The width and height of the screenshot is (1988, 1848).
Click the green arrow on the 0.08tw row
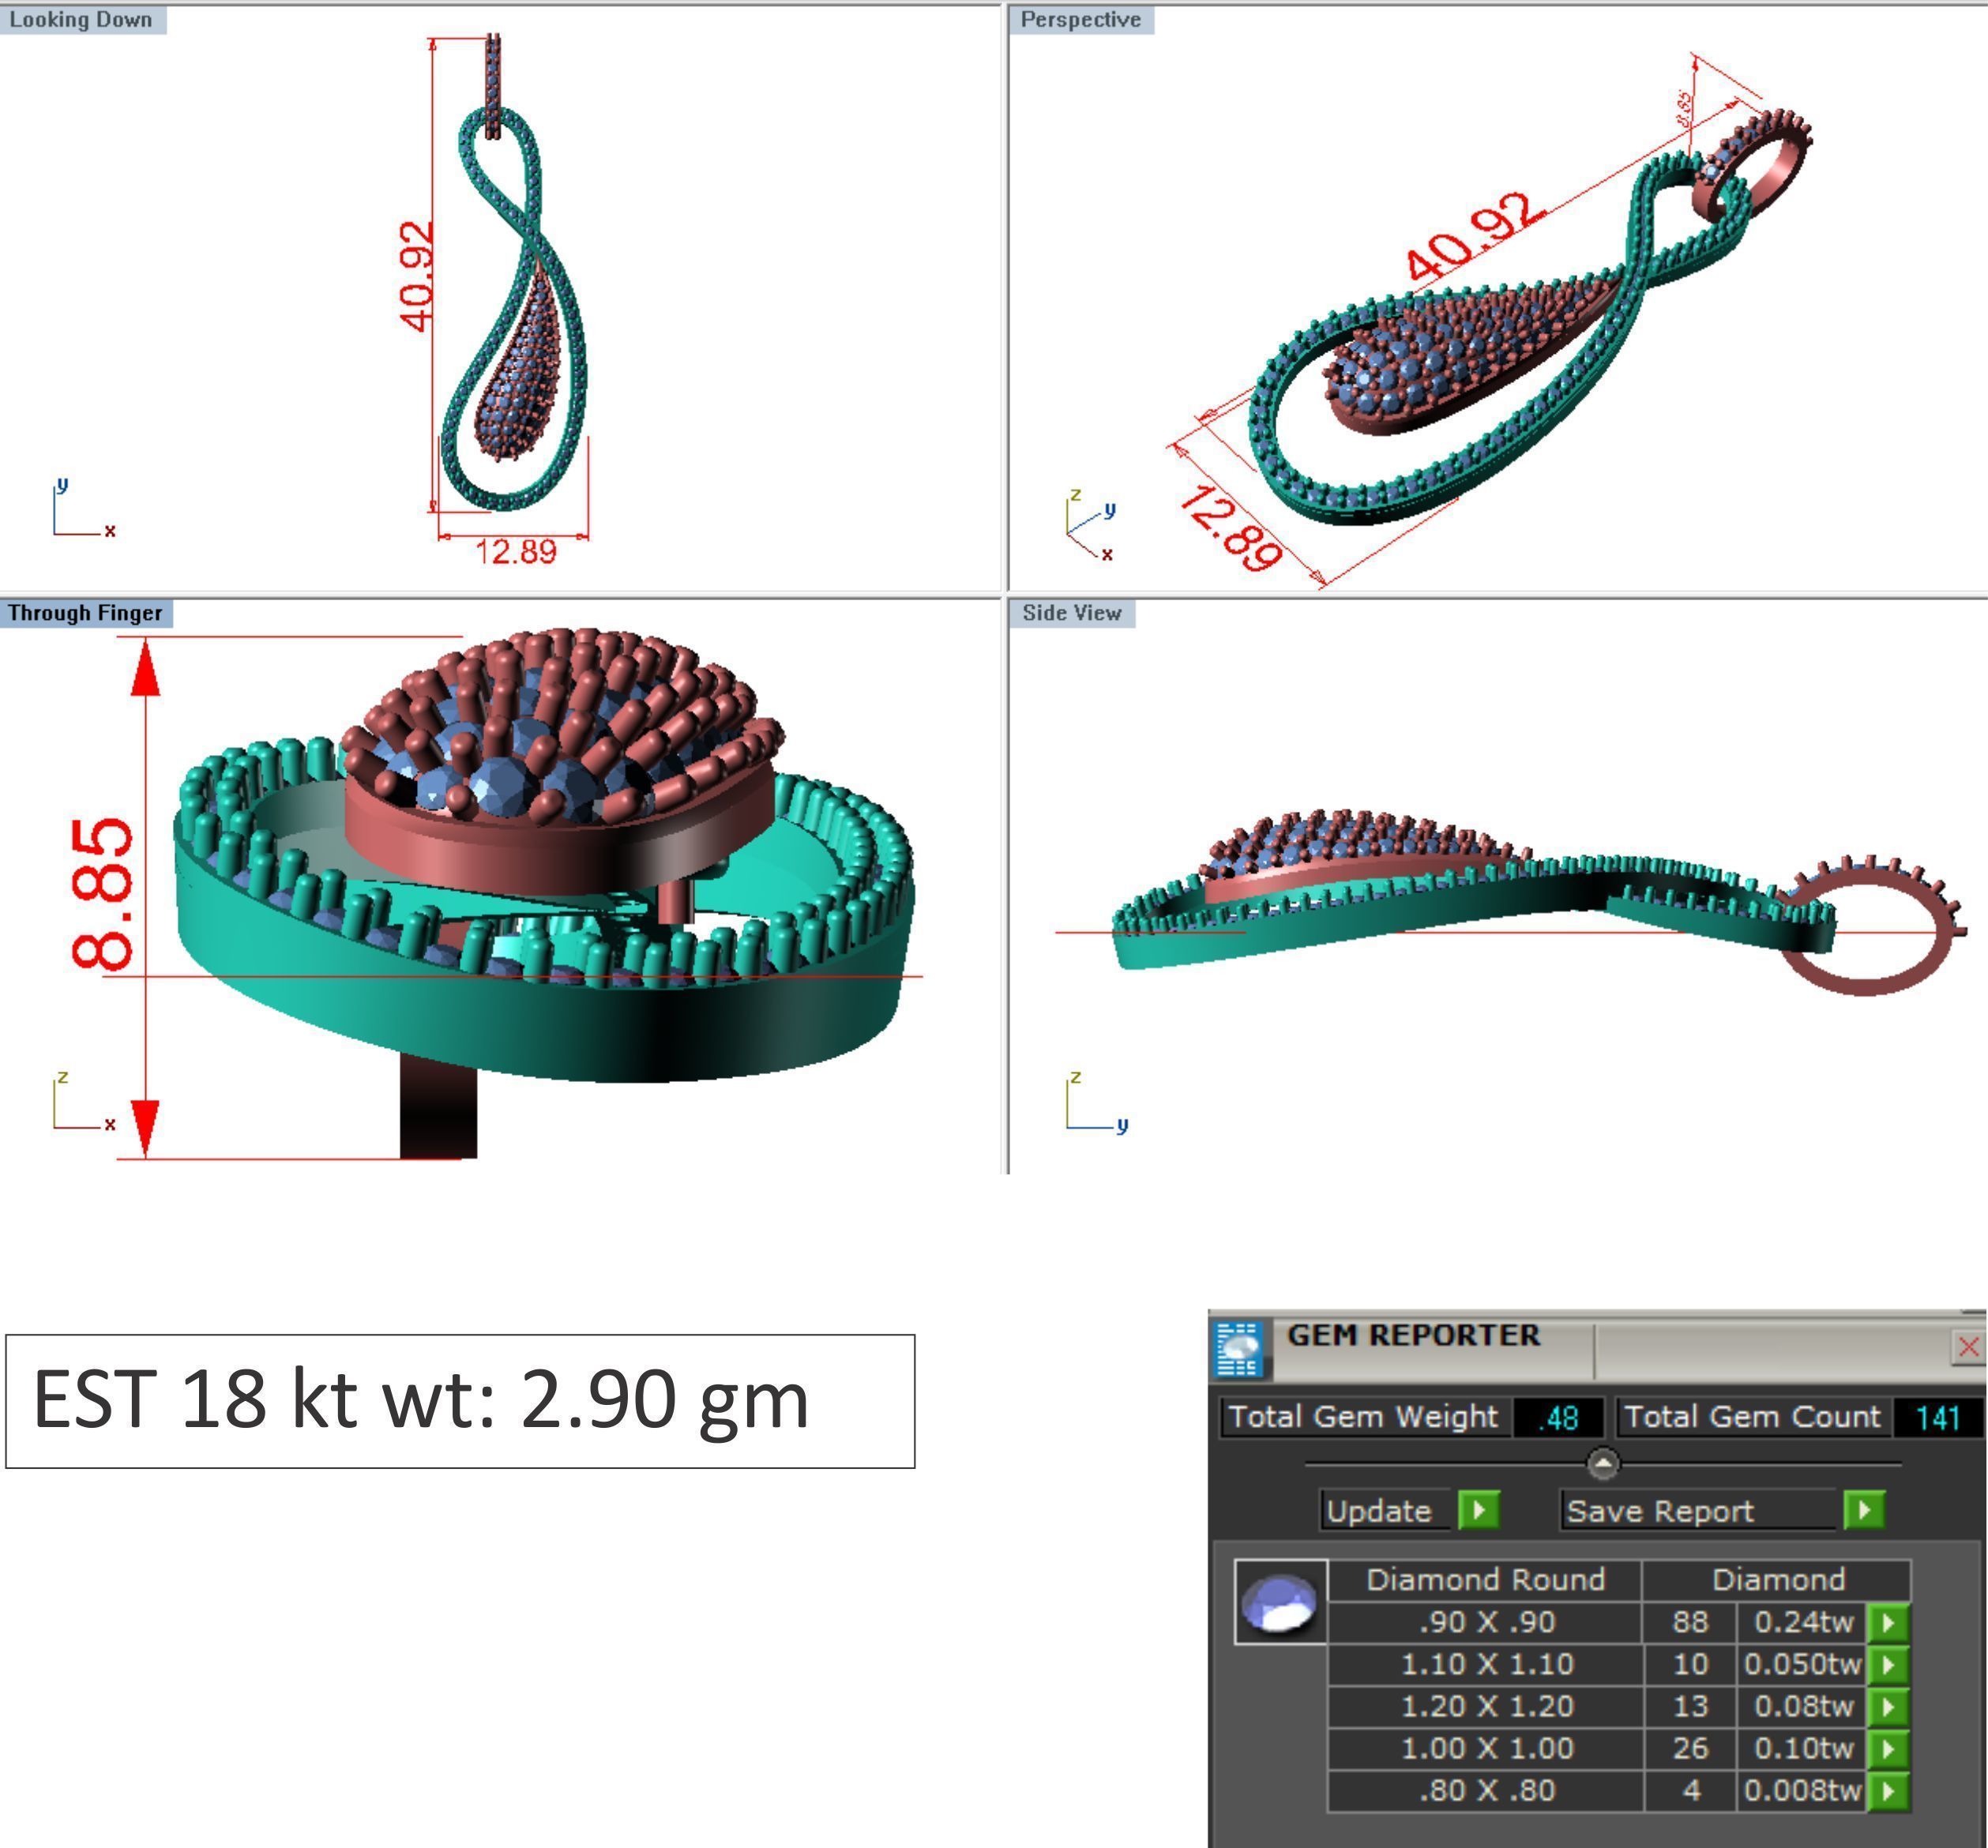click(x=1889, y=1706)
